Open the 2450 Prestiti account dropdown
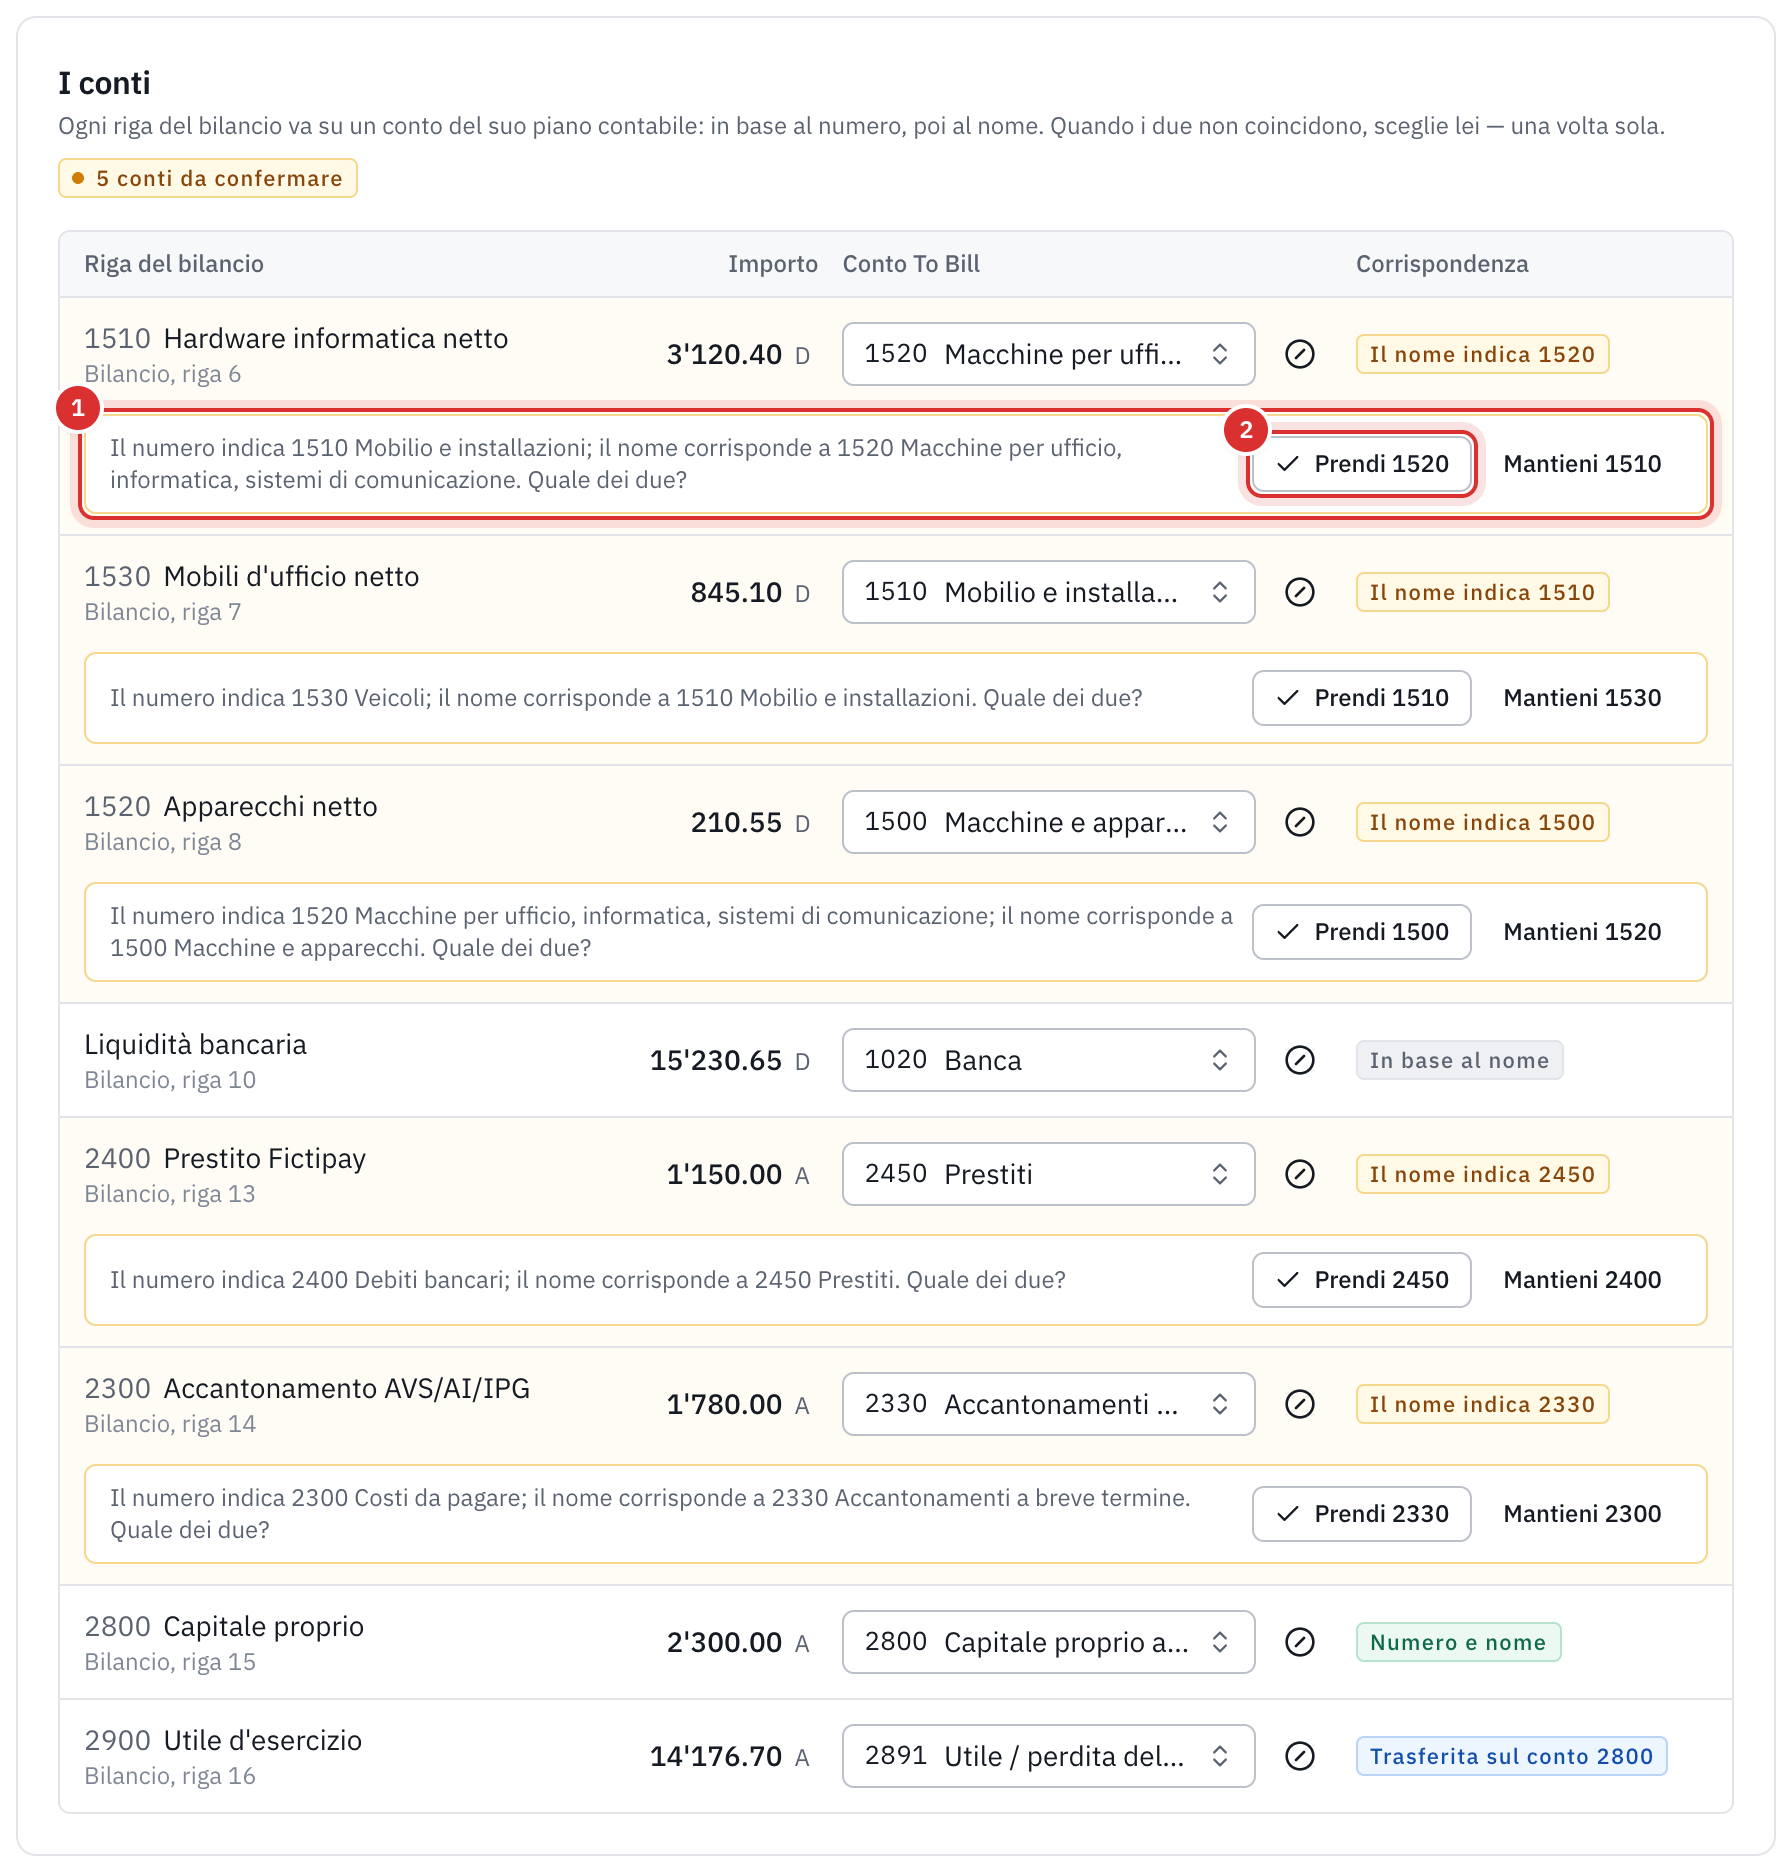The width and height of the screenshot is (1792, 1872). [1048, 1174]
